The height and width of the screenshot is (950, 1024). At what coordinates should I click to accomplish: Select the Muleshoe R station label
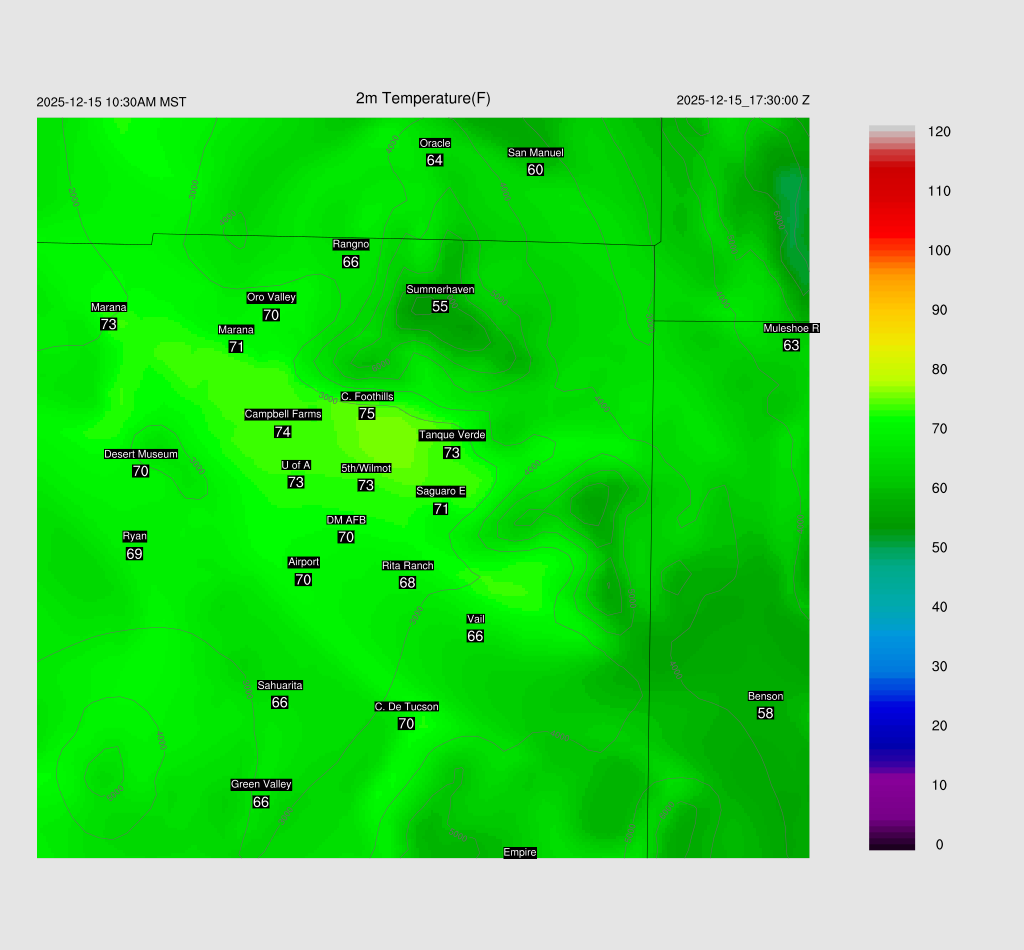click(791, 328)
